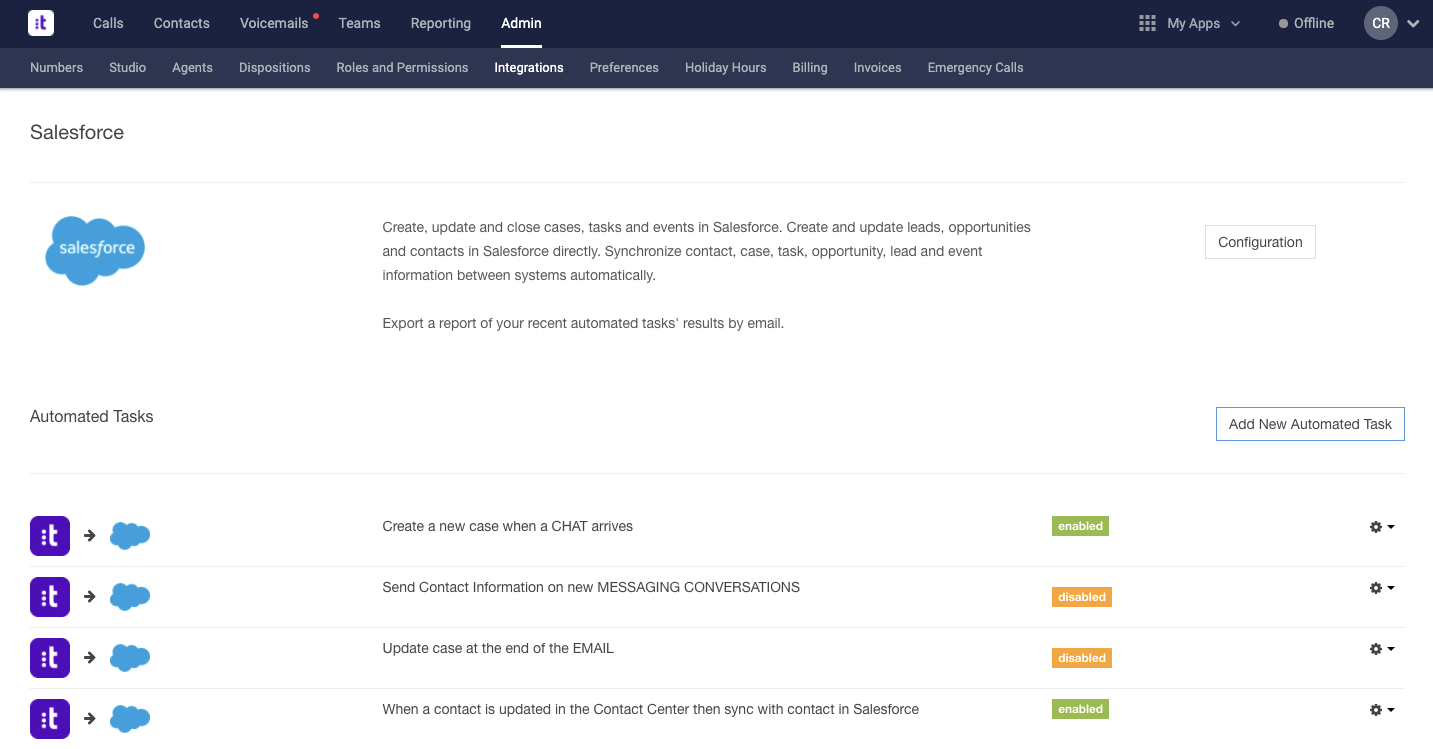Select the Admin tab
1433x749 pixels.
click(x=521, y=23)
